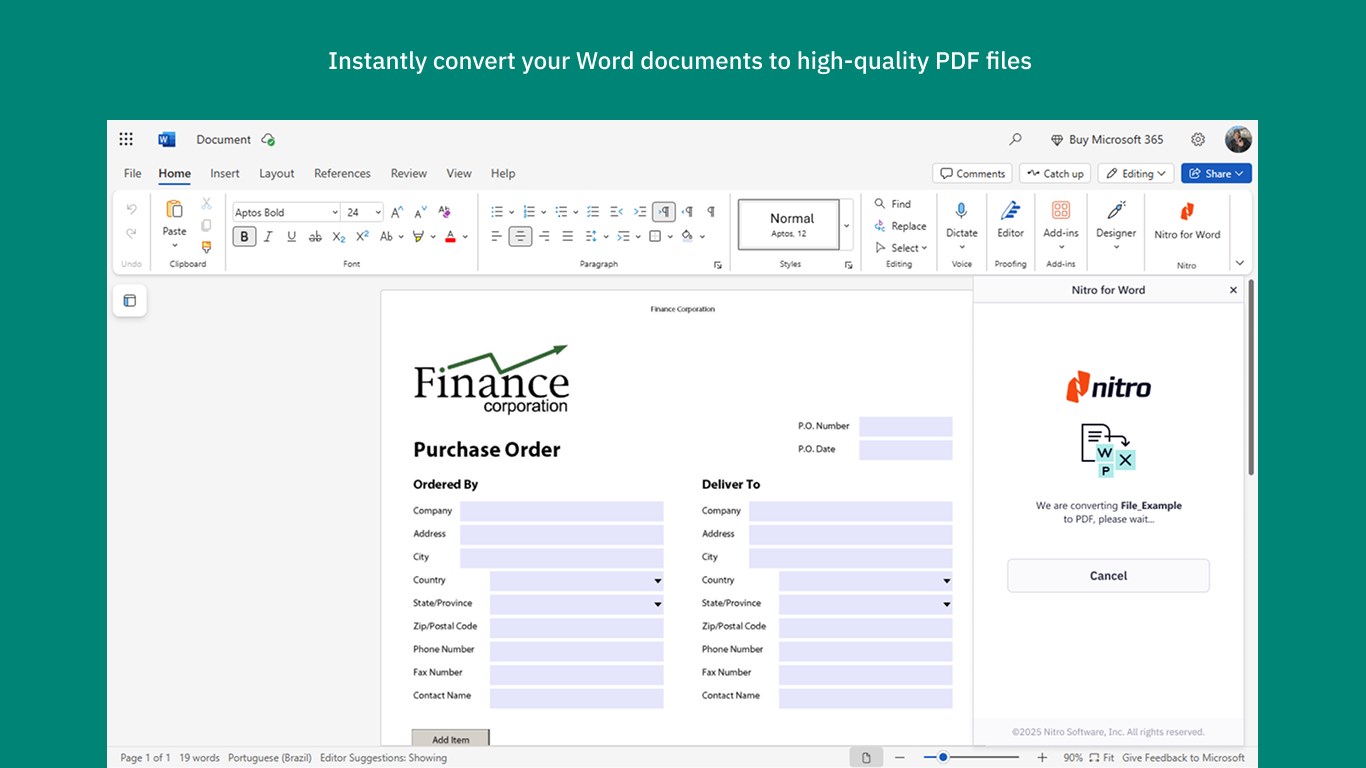Apply strikethrough formatting
This screenshot has height=768, width=1366.
[x=315, y=237]
